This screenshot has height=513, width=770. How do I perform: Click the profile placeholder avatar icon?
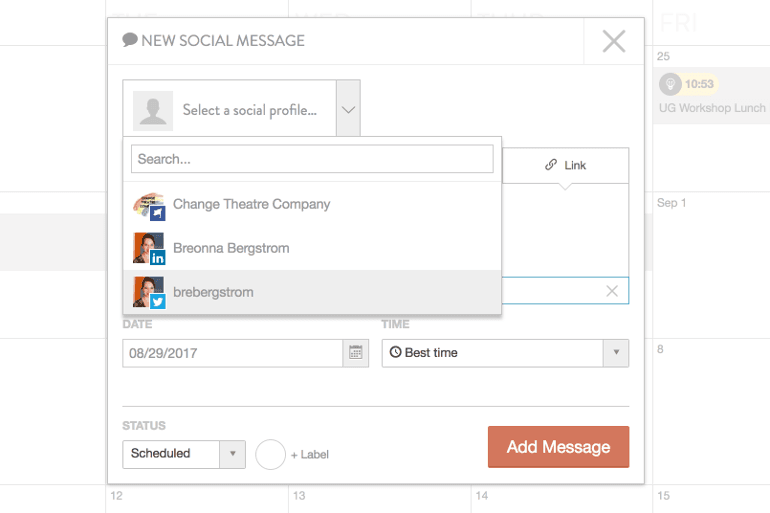coord(153,110)
